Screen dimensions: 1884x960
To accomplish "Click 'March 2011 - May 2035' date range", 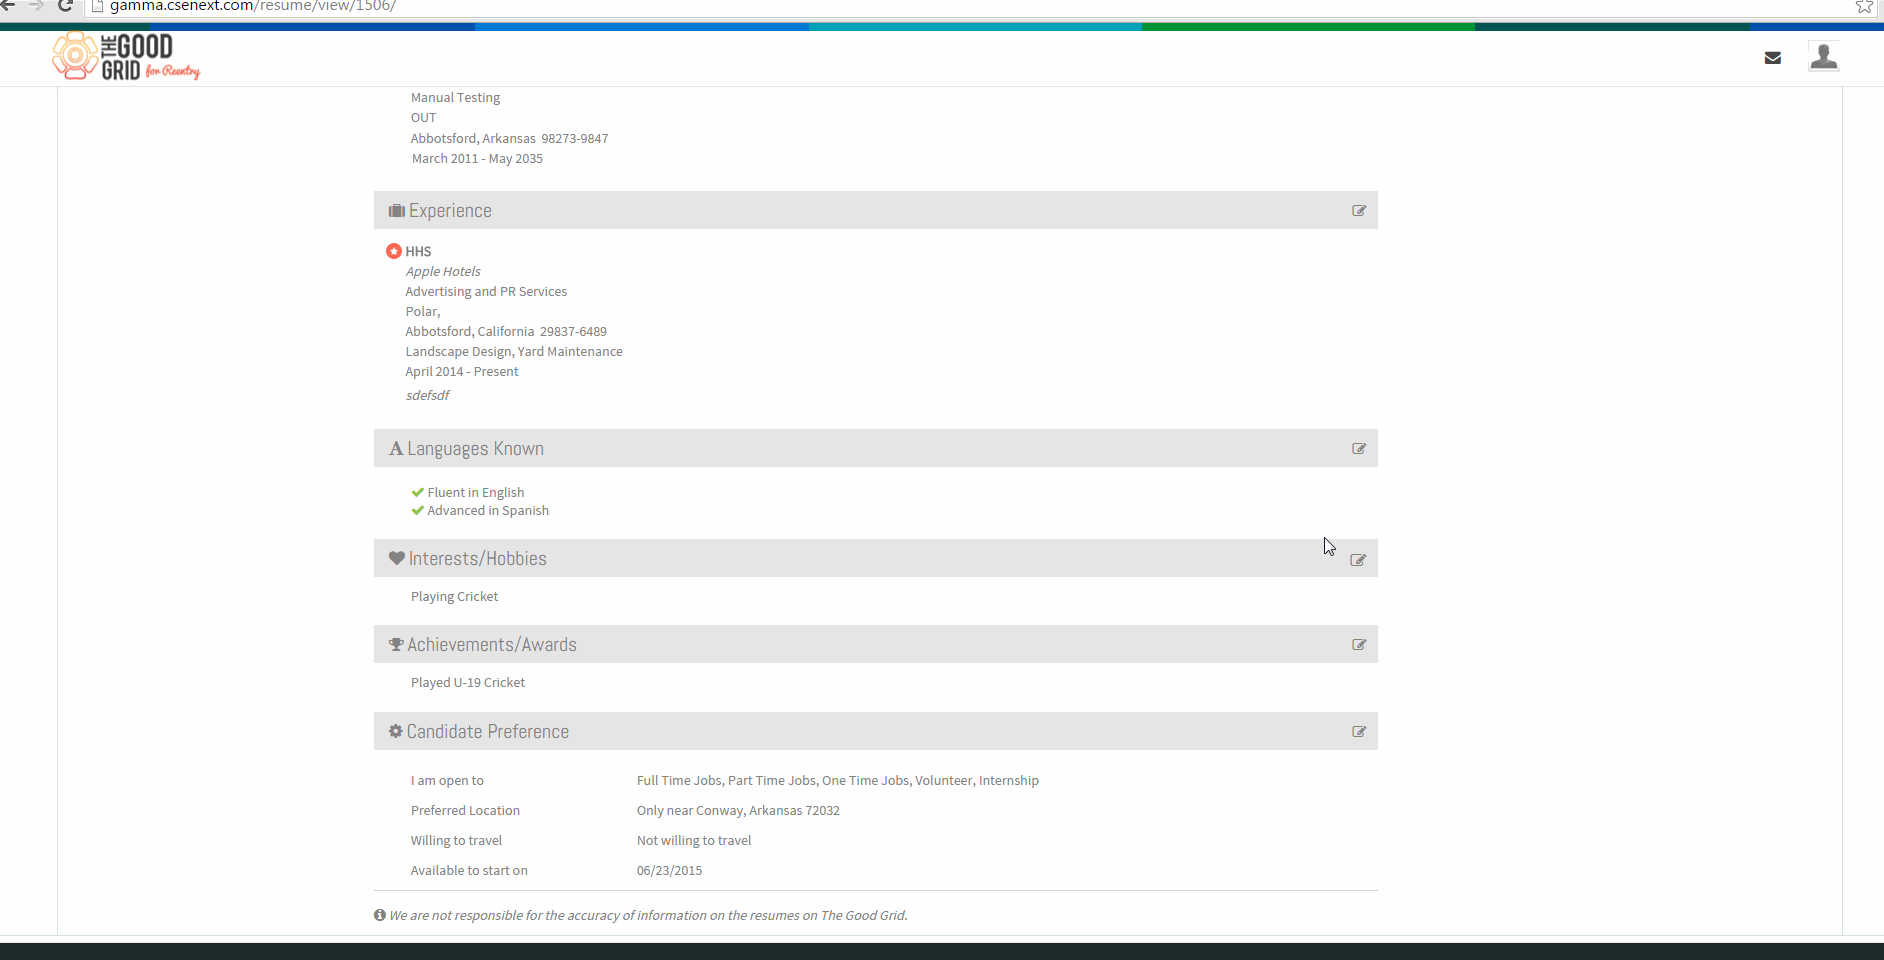I will pos(477,159).
